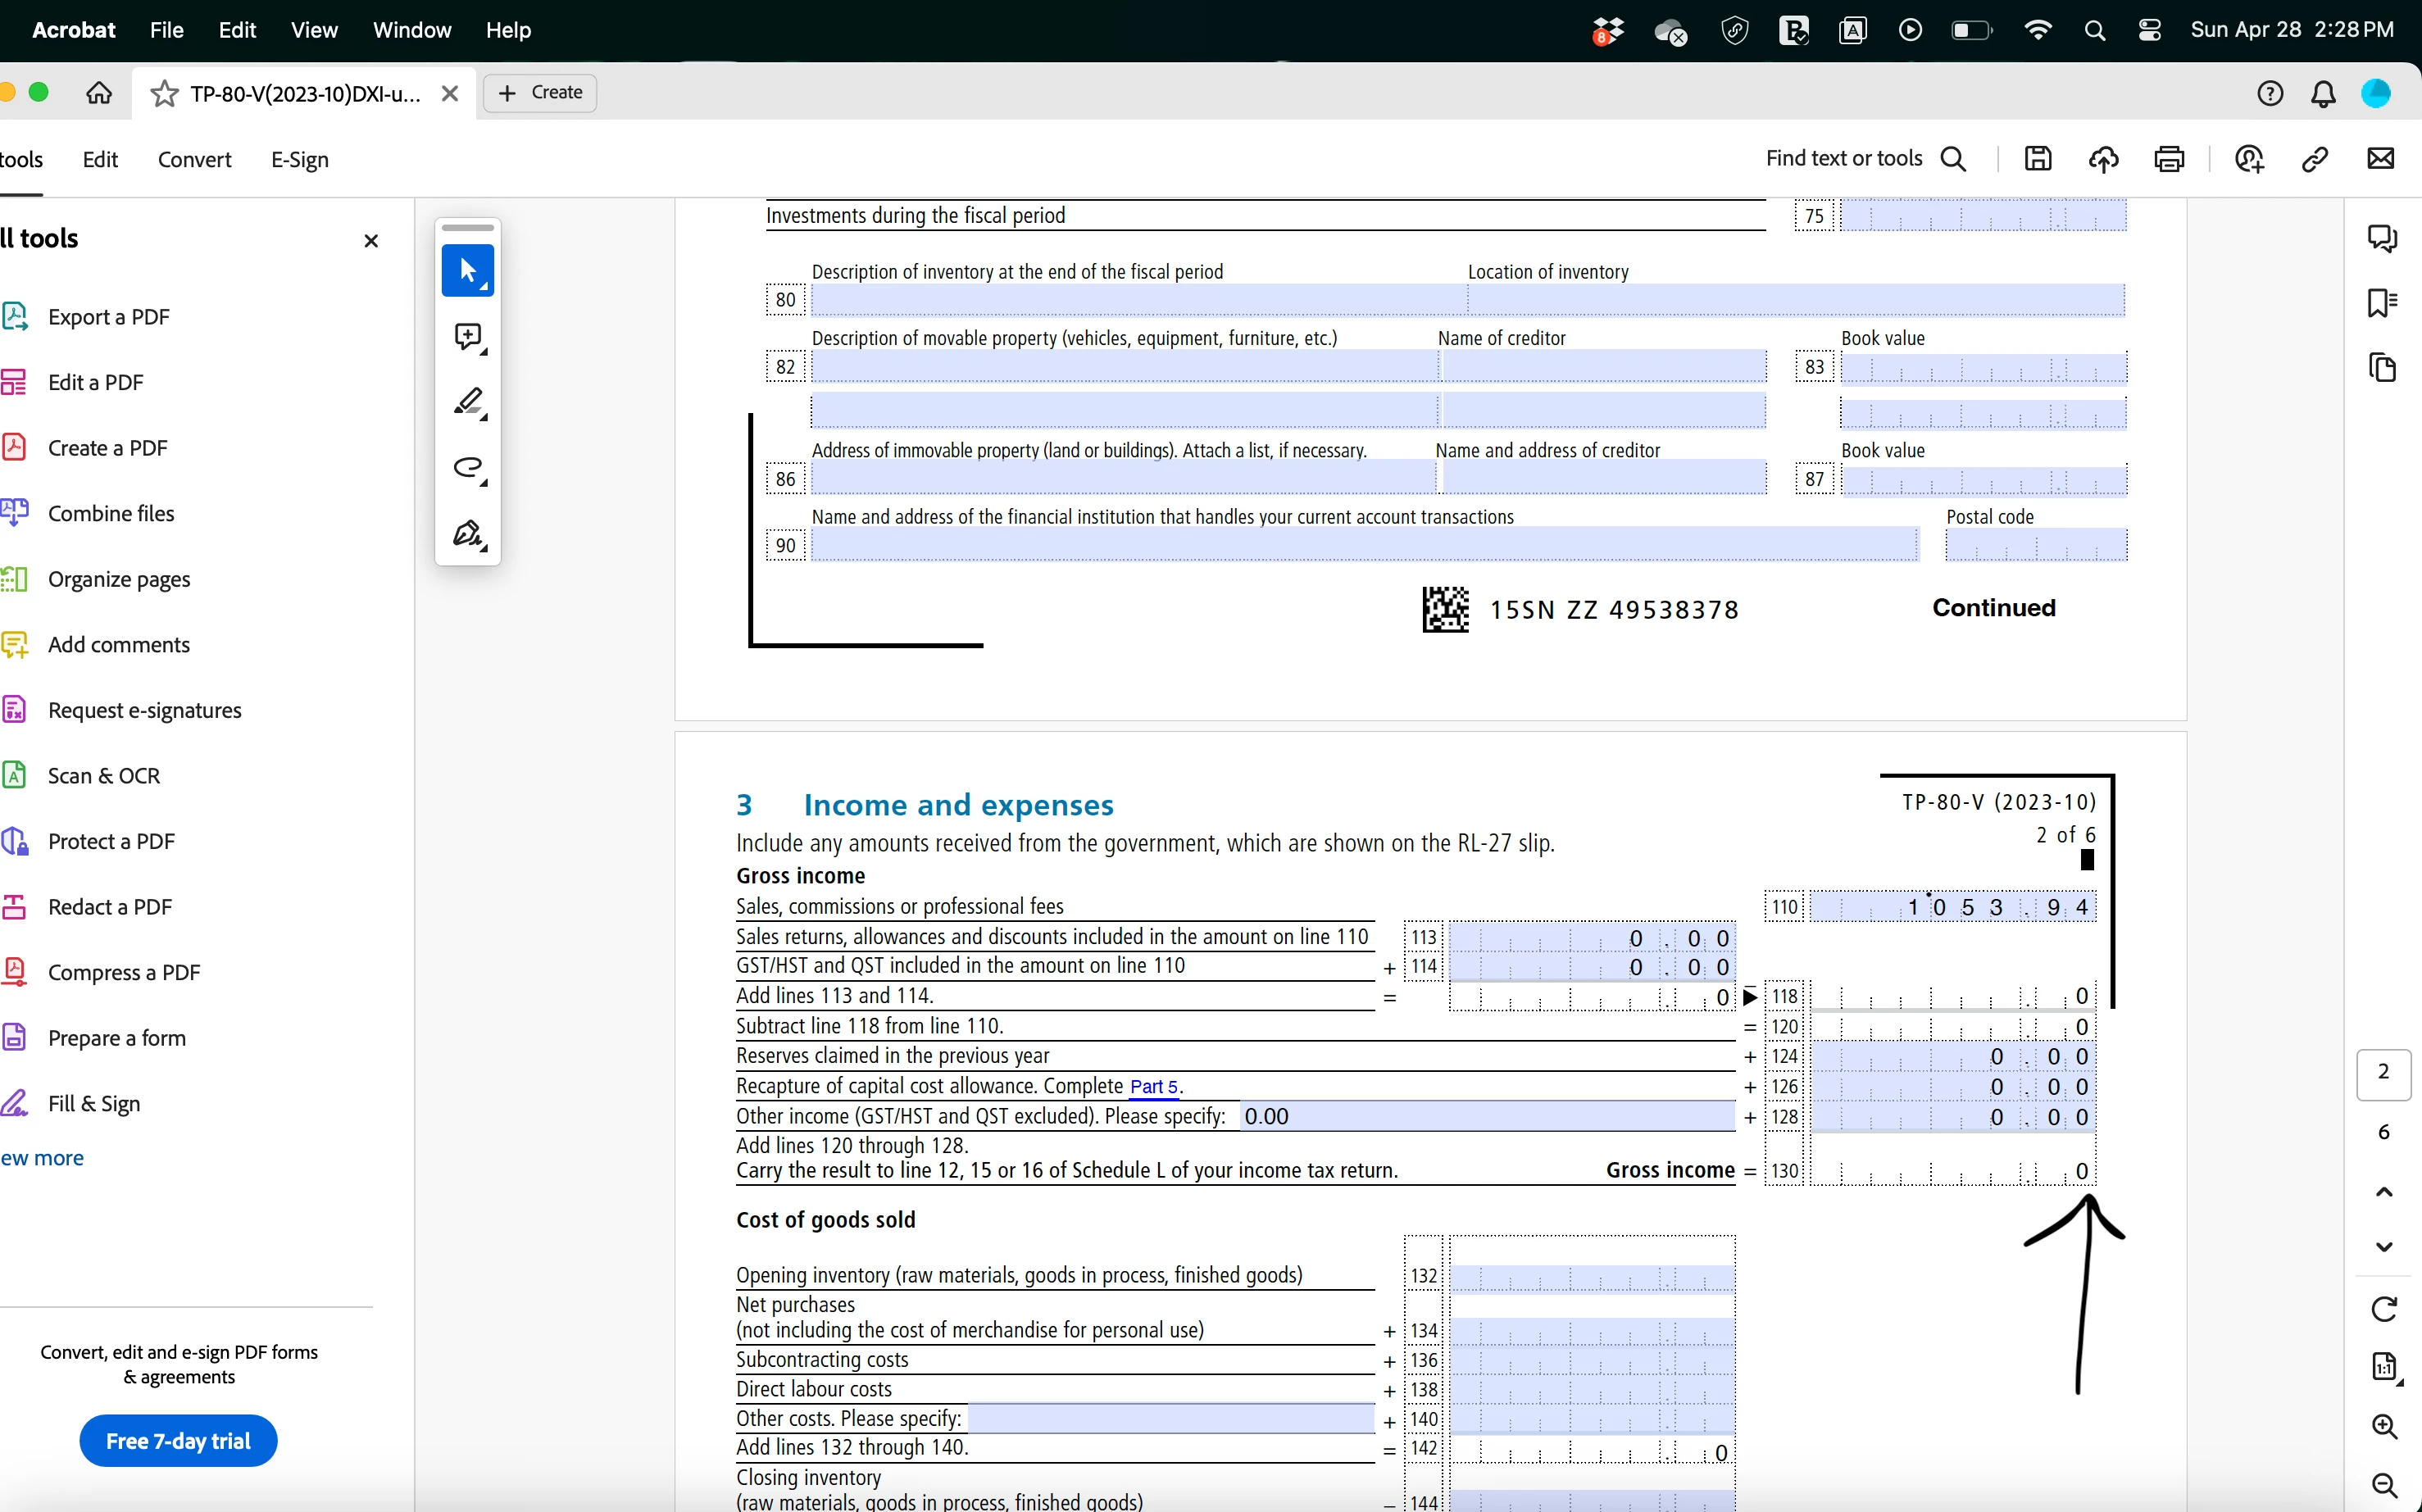Open the Part 5 hyperlink
The width and height of the screenshot is (2422, 1512).
pos(1153,1087)
